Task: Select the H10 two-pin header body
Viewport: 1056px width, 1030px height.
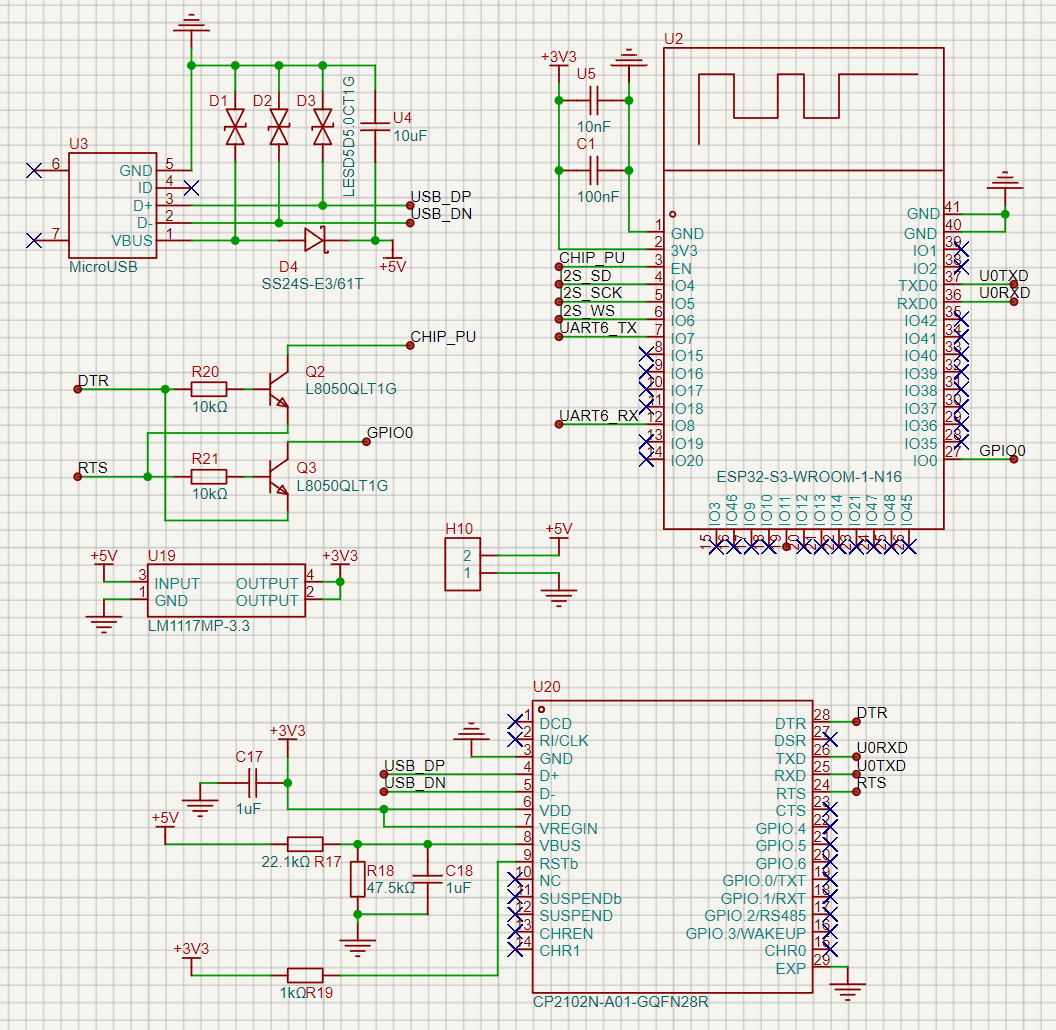Action: click(x=463, y=565)
